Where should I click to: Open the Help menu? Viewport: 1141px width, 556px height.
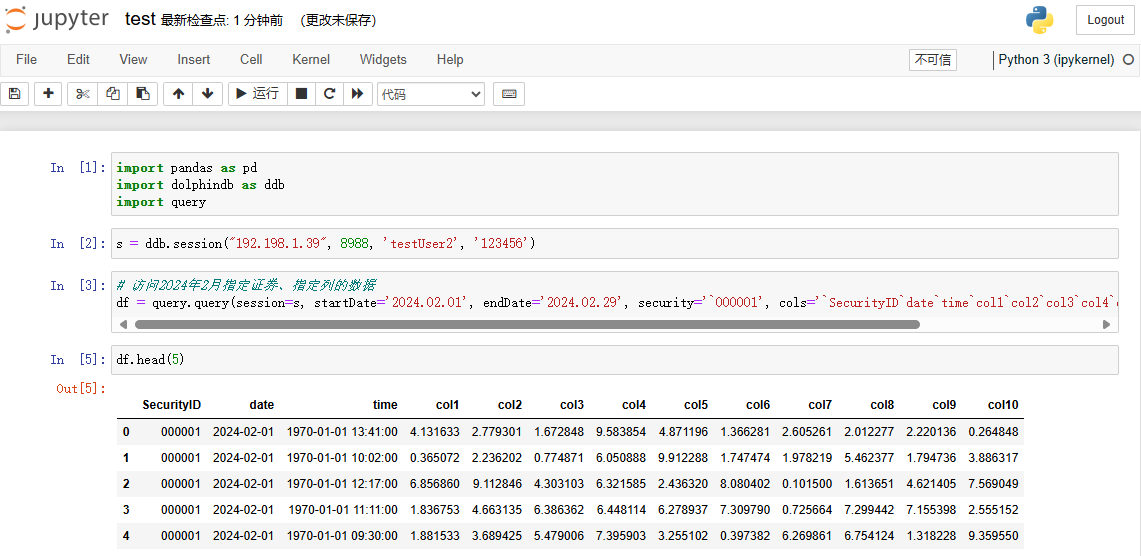[450, 60]
